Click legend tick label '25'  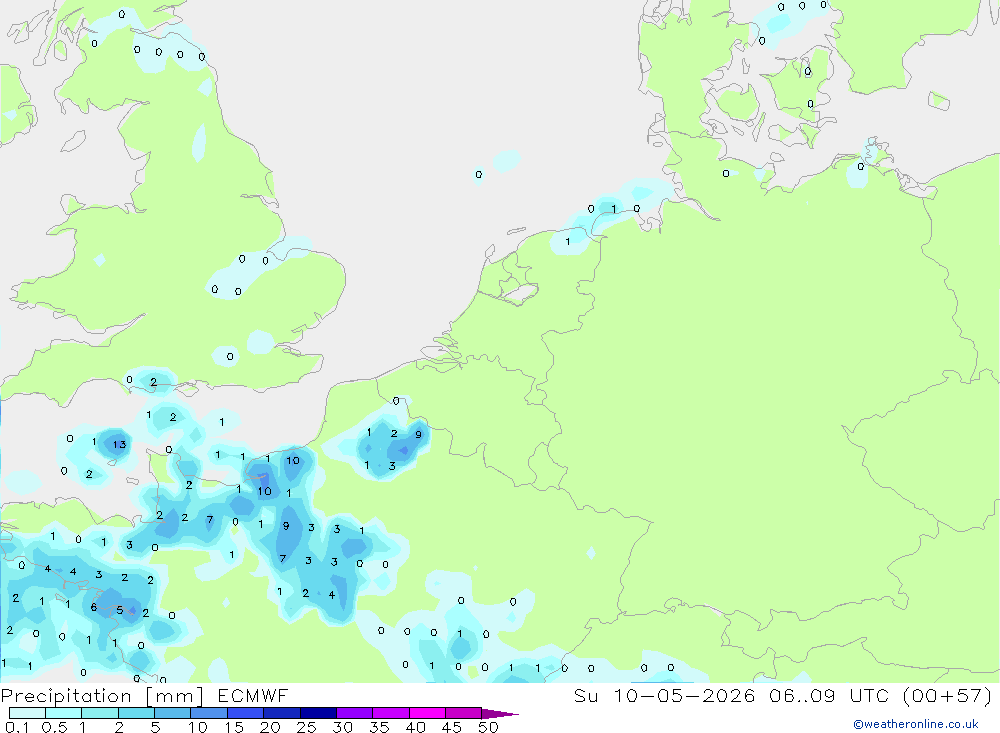tap(306, 727)
